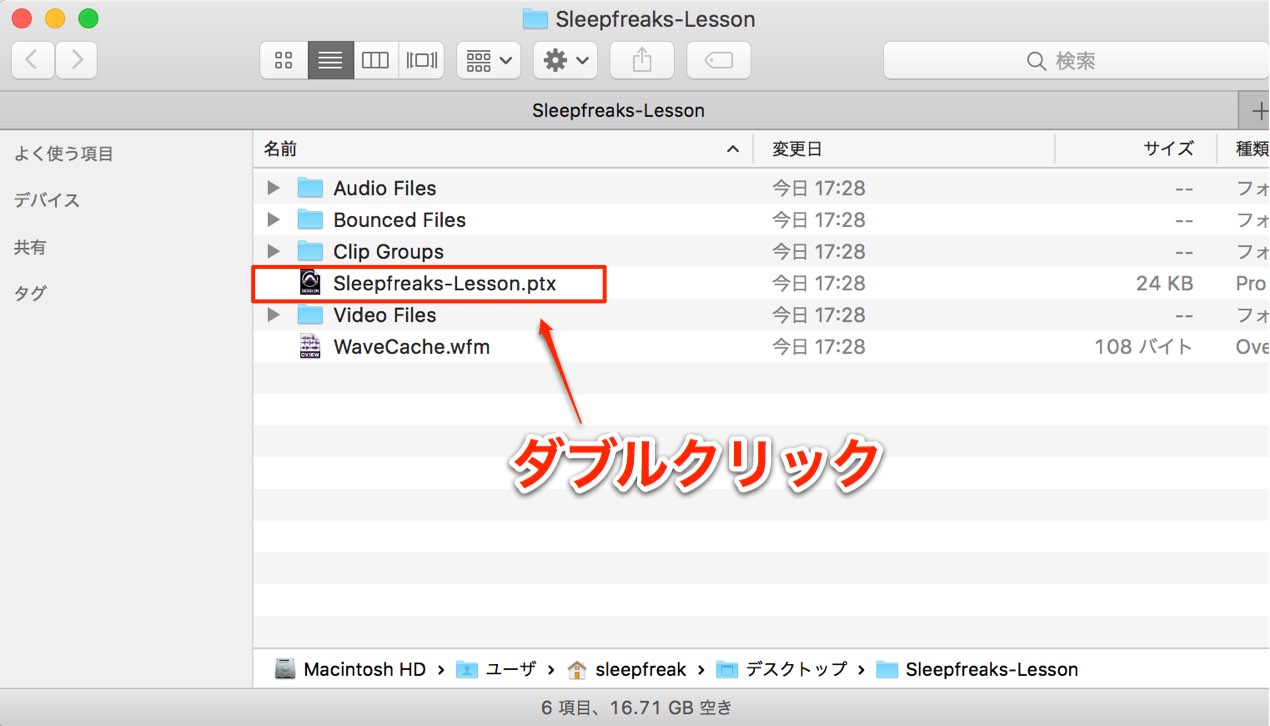This screenshot has height=726, width=1270.
Task: Open the よく使う項目 sidebar section
Action: click(63, 154)
